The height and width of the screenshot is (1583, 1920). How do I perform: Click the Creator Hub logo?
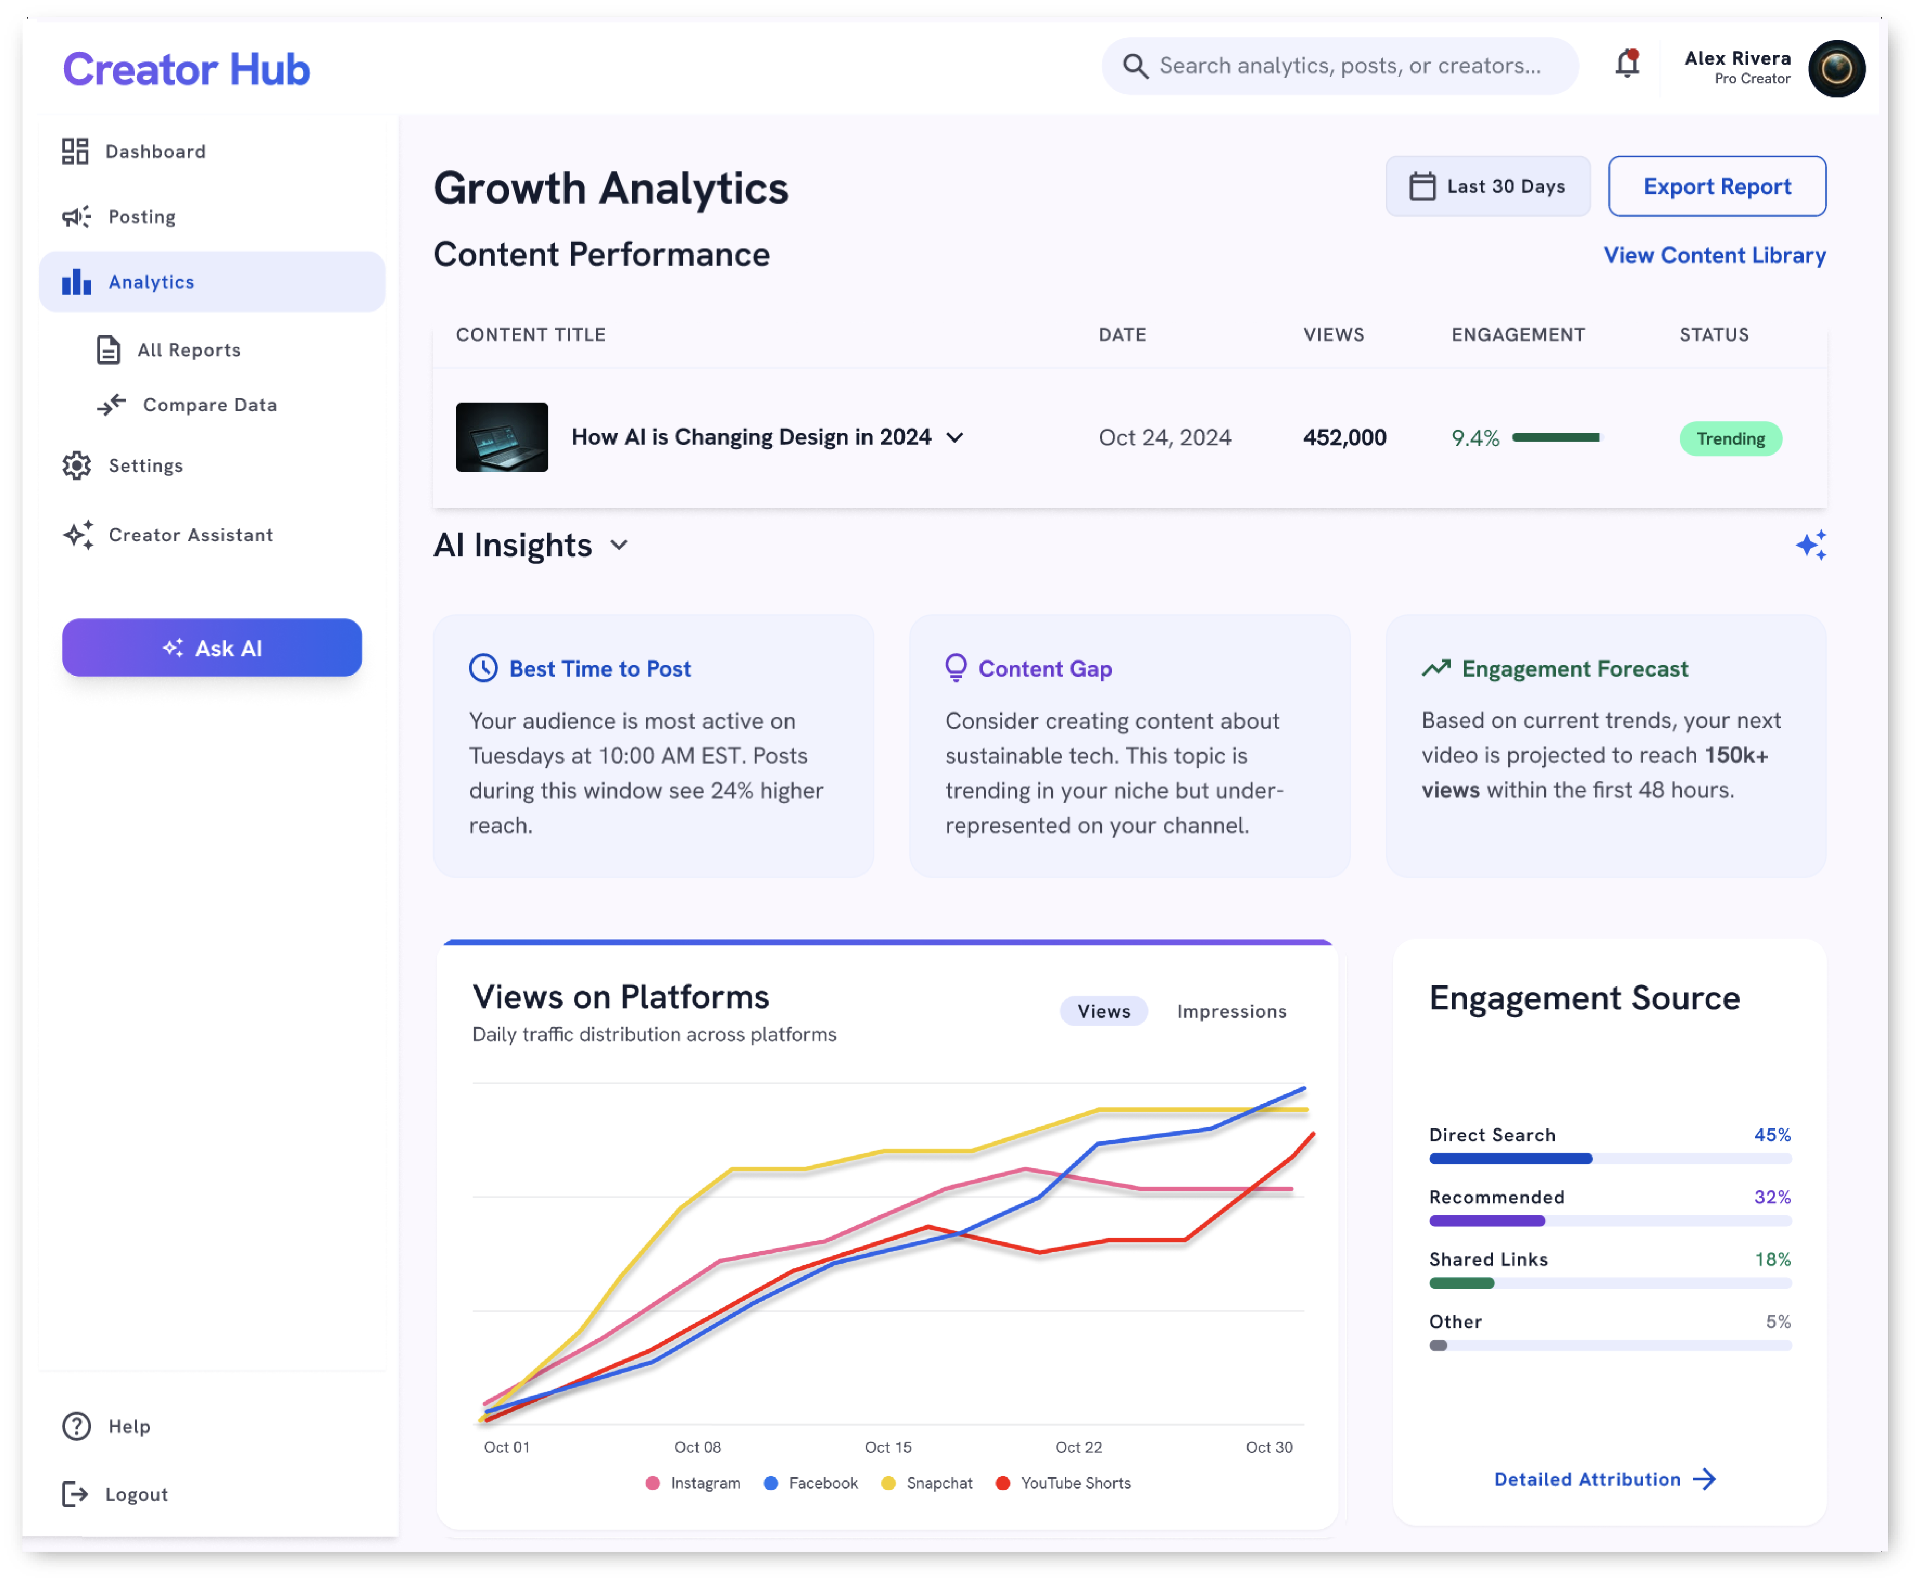click(x=186, y=69)
